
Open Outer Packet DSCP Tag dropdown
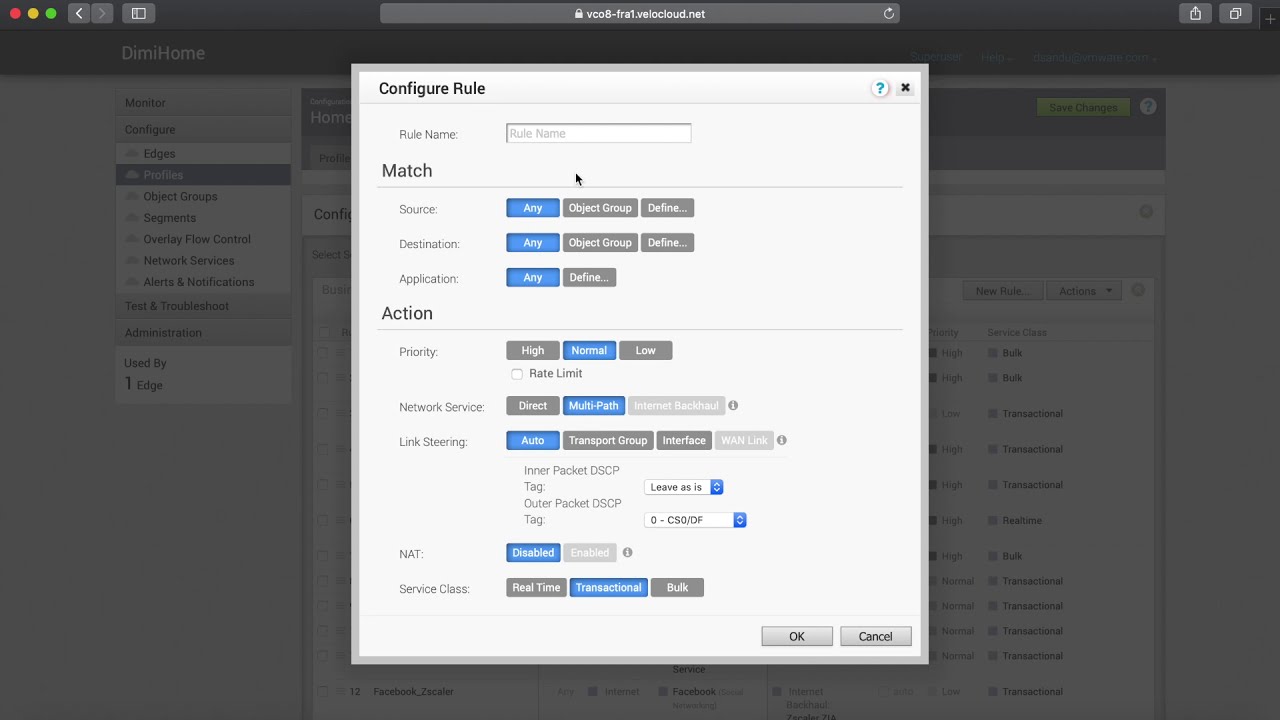[x=695, y=520]
